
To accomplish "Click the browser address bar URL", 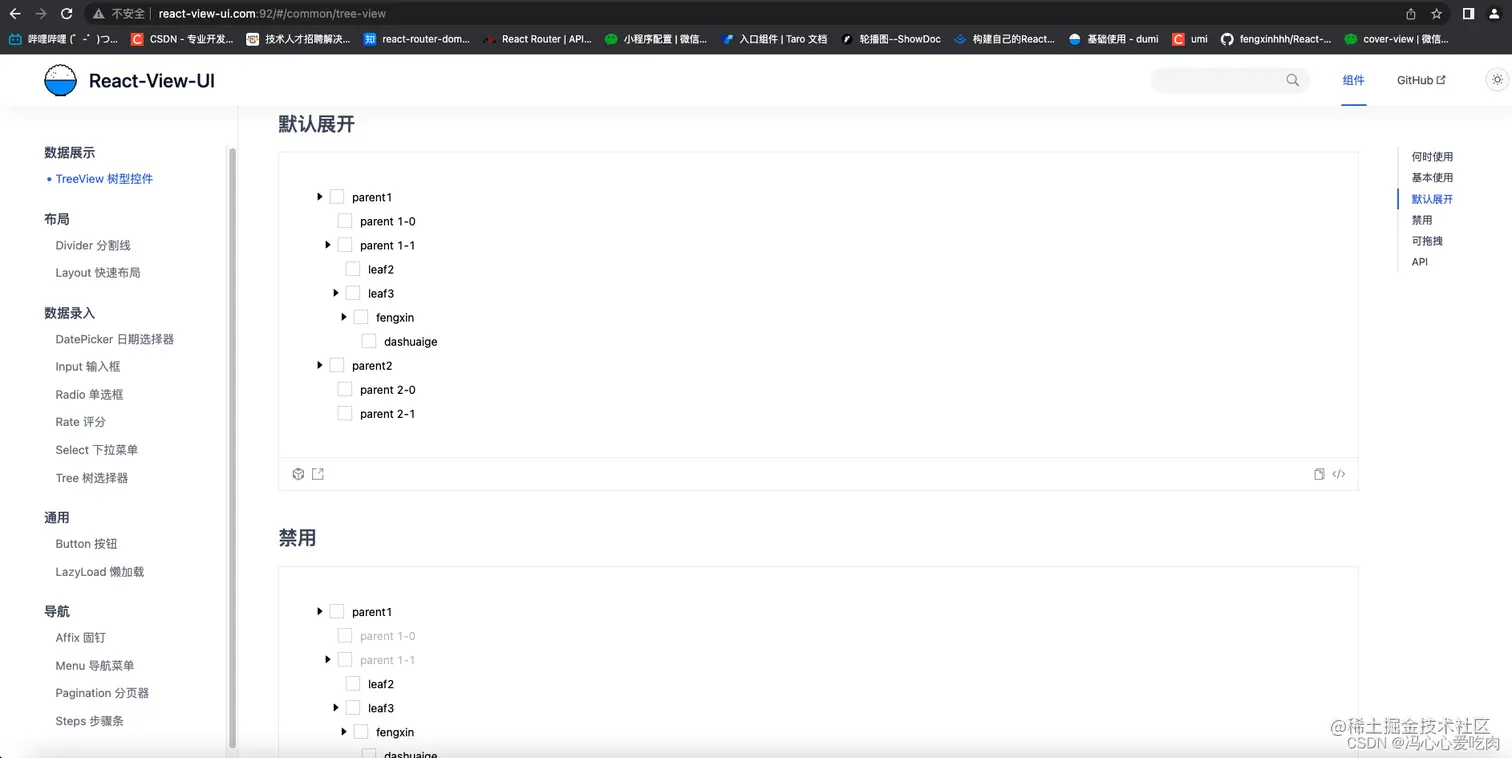I will (x=272, y=14).
